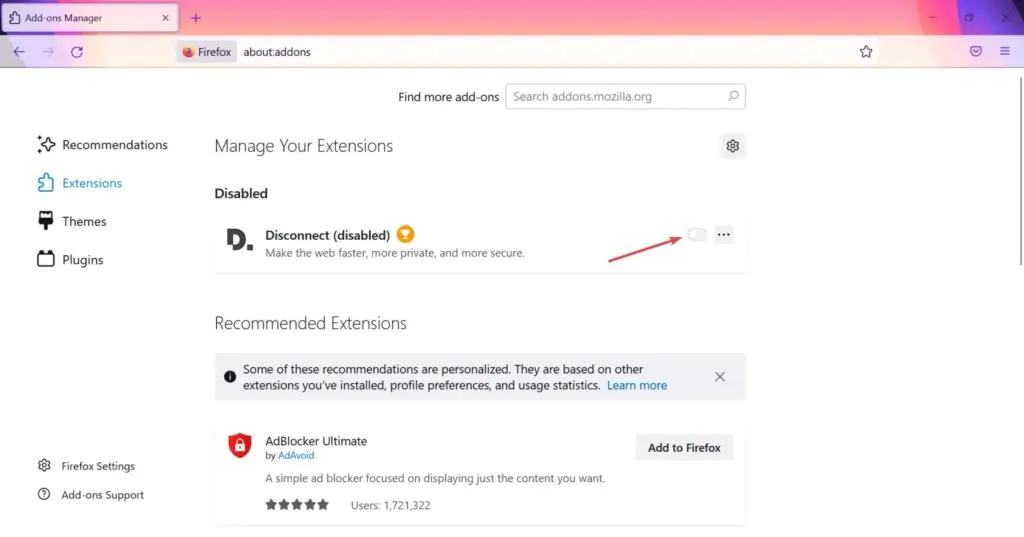Screen dimensions: 1024x537
Task: Bookmark this page with the star icon
Action: (x=866, y=52)
